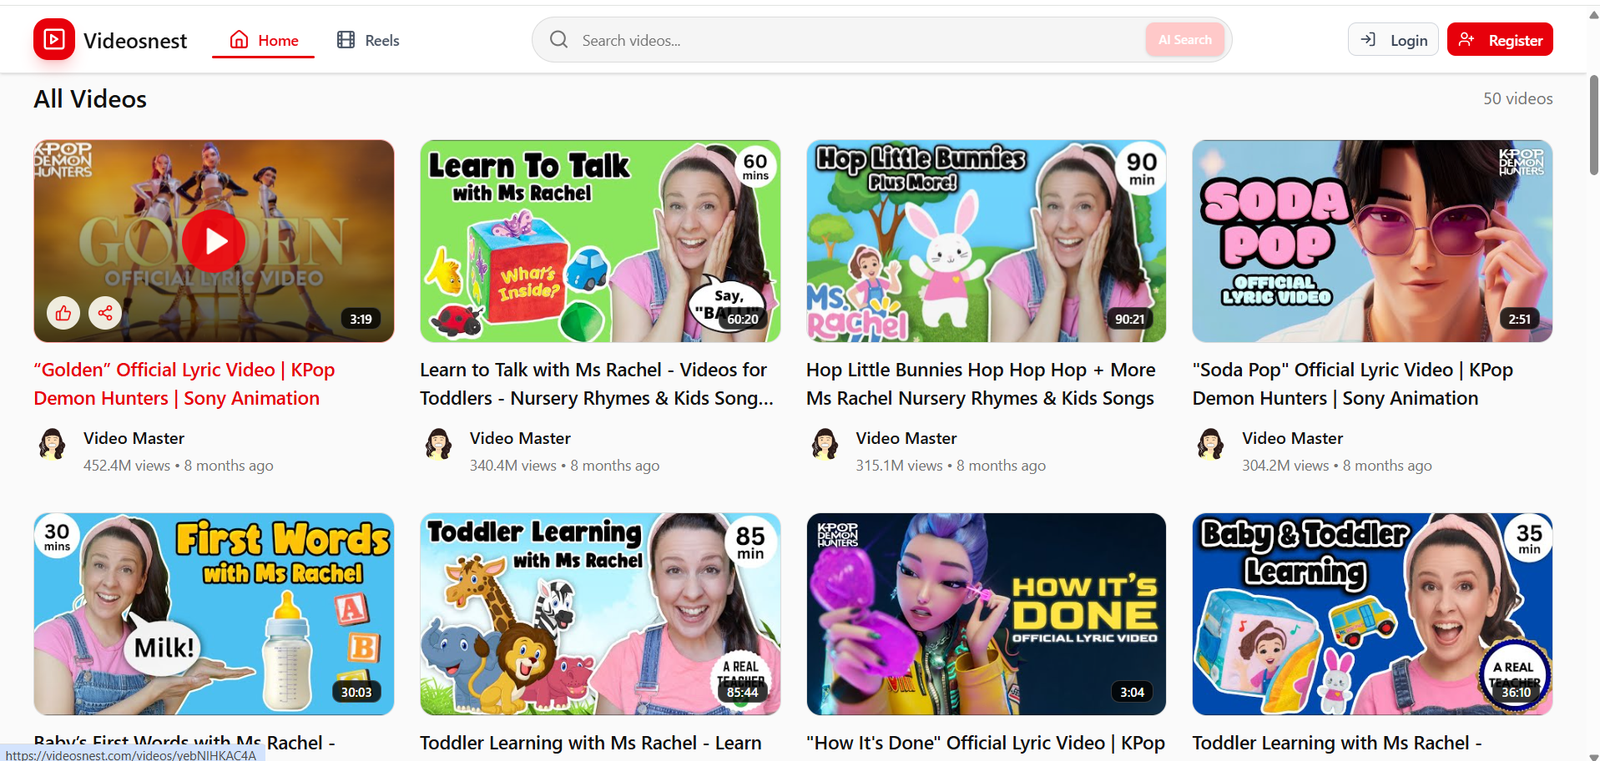Click Video Master avatar under Hop Little Bunnies
This screenshot has height=761, width=1600.
pos(825,443)
